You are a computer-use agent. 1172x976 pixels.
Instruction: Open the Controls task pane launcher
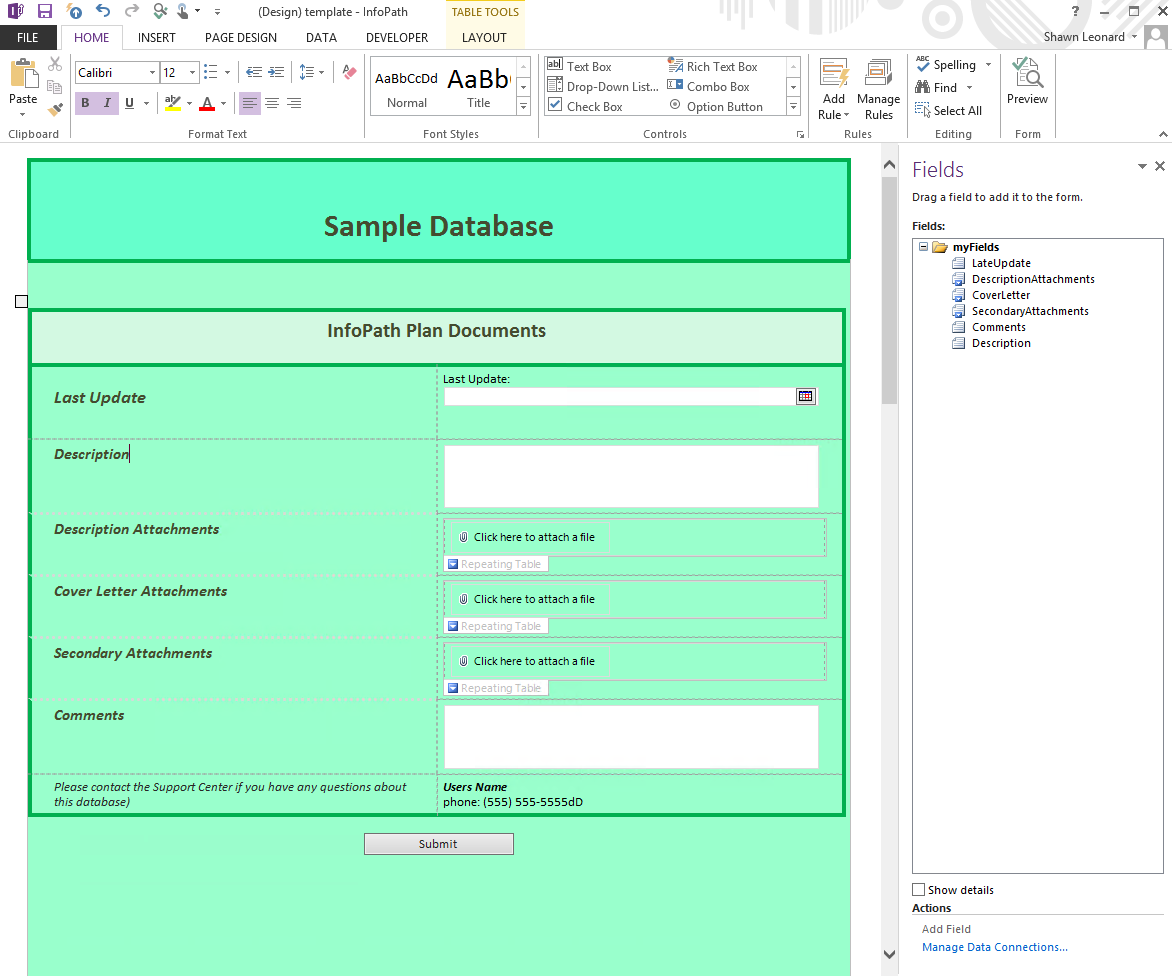coord(801,135)
